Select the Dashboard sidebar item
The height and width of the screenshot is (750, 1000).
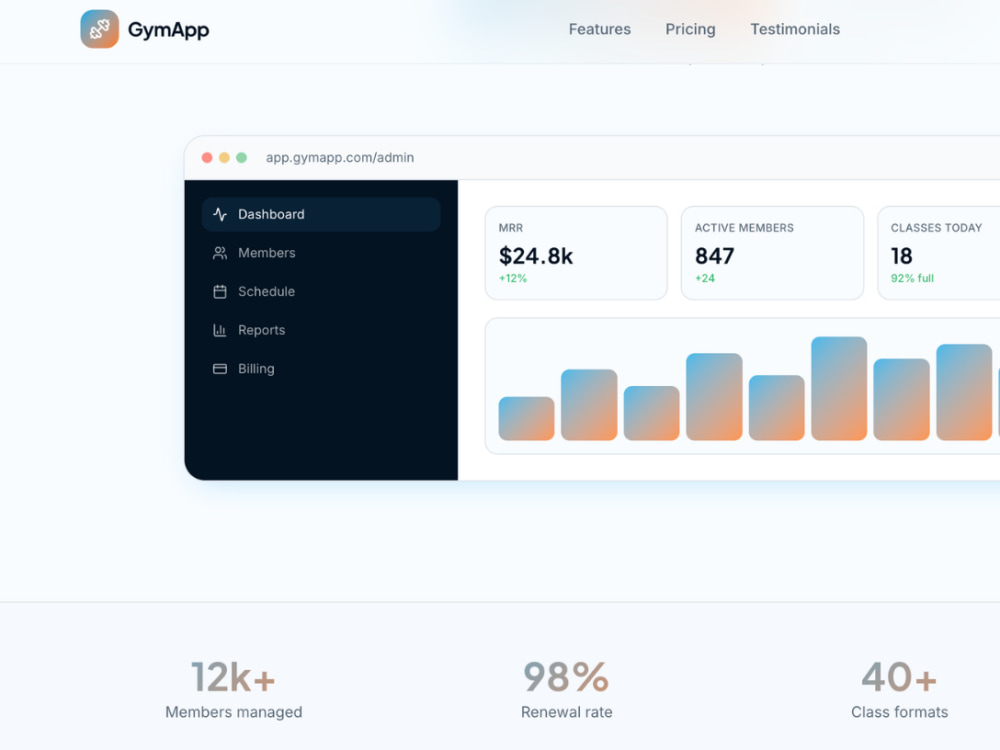(321, 214)
